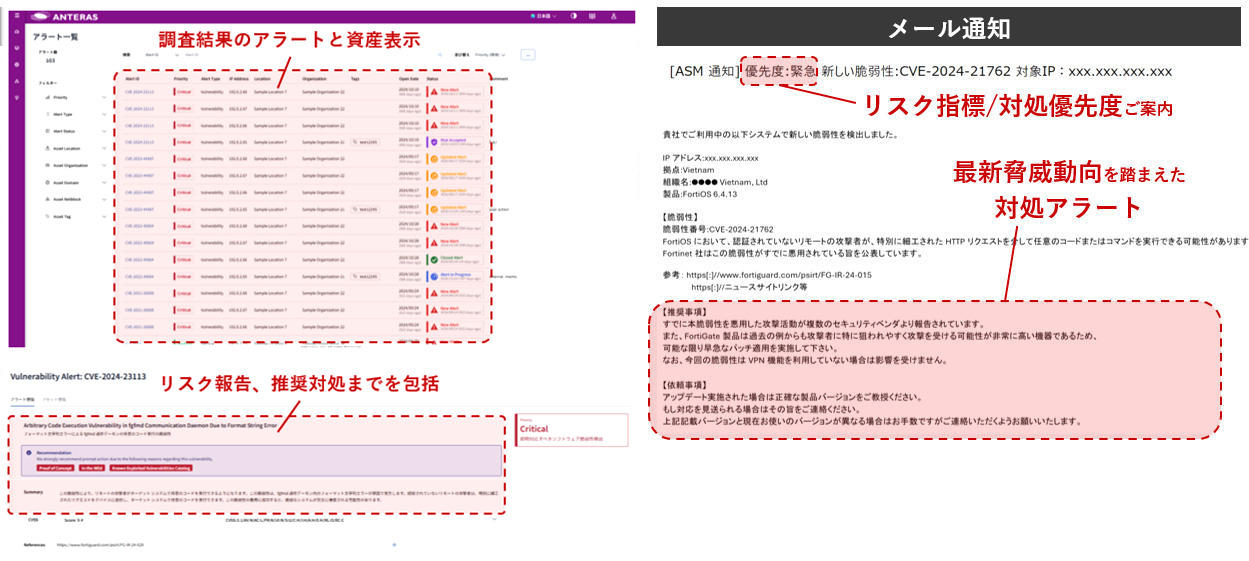
Task: Click tag test12345 in Risk Accepted row
Action: pyautogui.click(x=365, y=141)
